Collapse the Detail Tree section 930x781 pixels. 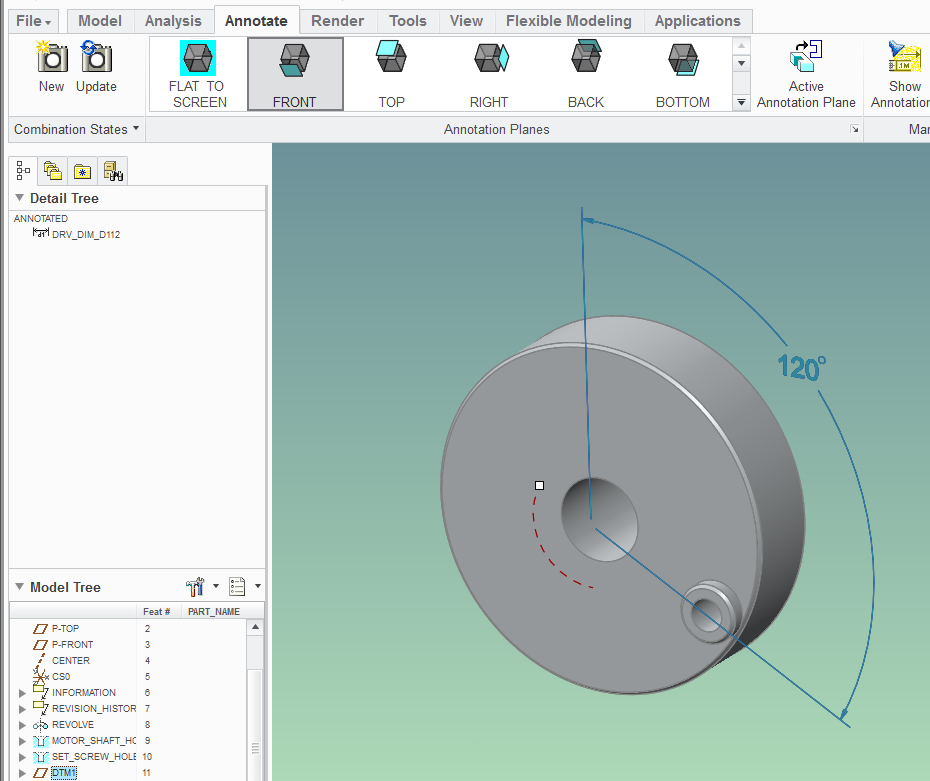20,197
